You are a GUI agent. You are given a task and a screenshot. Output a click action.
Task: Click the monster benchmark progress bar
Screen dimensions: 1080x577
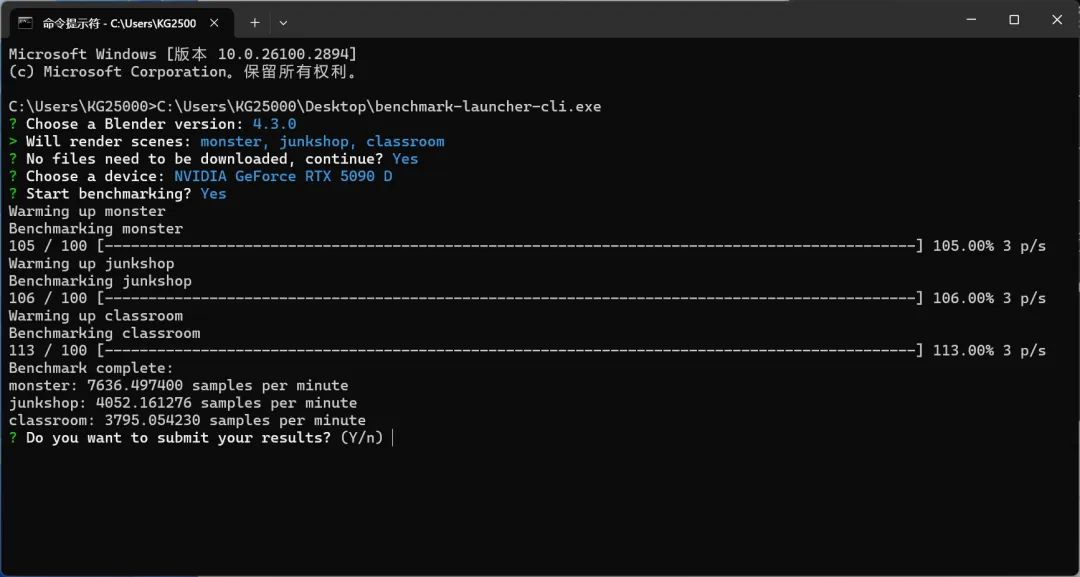pyautogui.click(x=510, y=246)
